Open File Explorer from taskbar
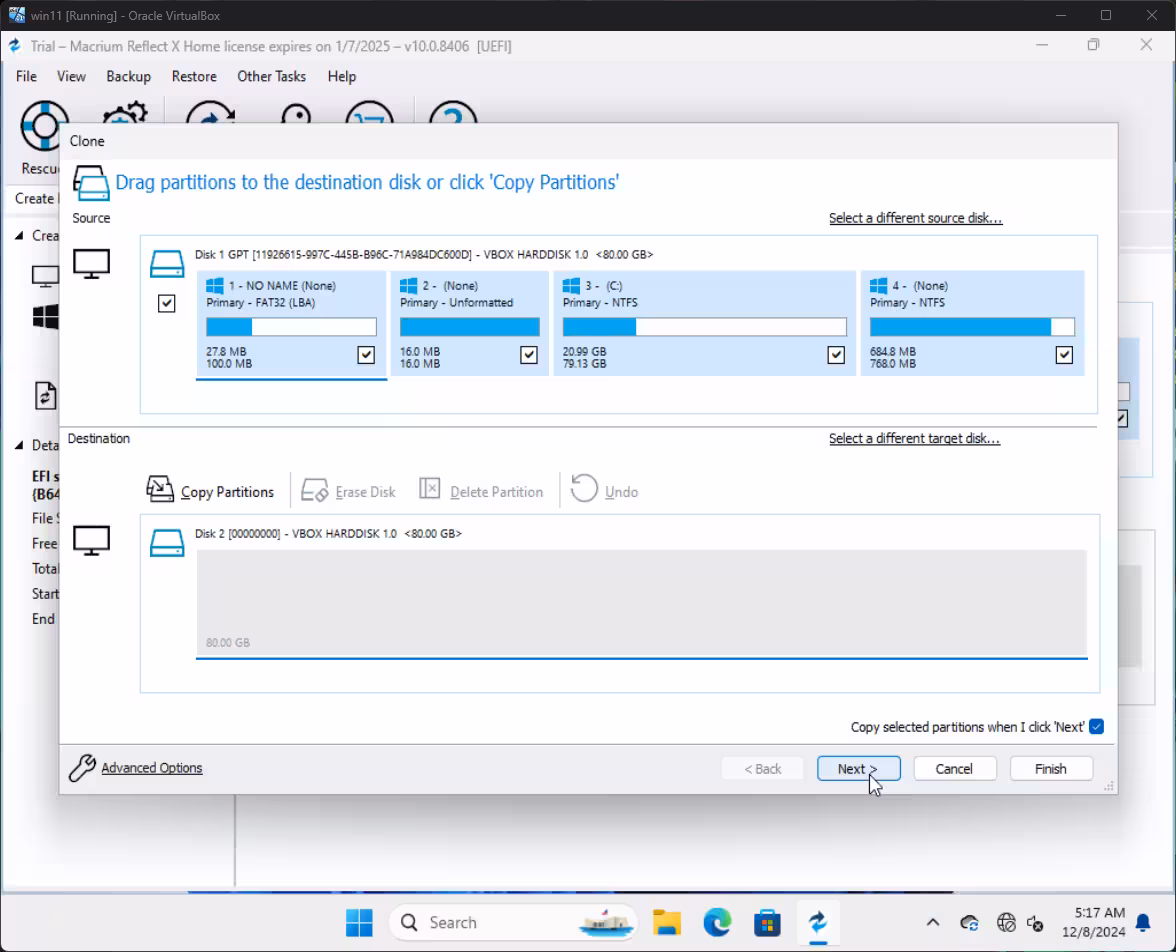The height and width of the screenshot is (952, 1176). click(x=666, y=923)
